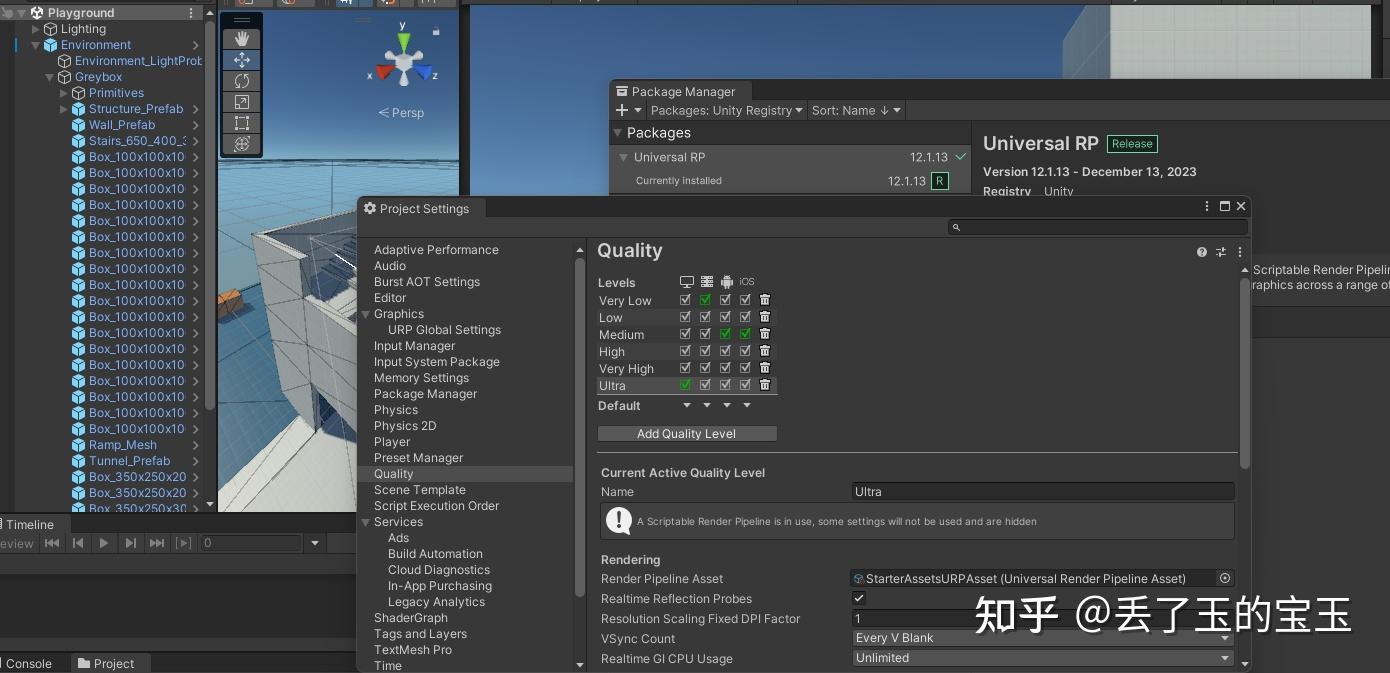Viewport: 1390px width, 673px height.
Task: Activate the Move tool
Action: point(241,60)
